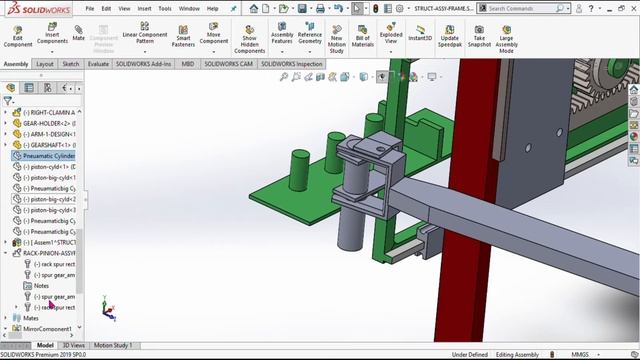Switch to SOLIDWORKS Add-Ins tab

[143, 64]
